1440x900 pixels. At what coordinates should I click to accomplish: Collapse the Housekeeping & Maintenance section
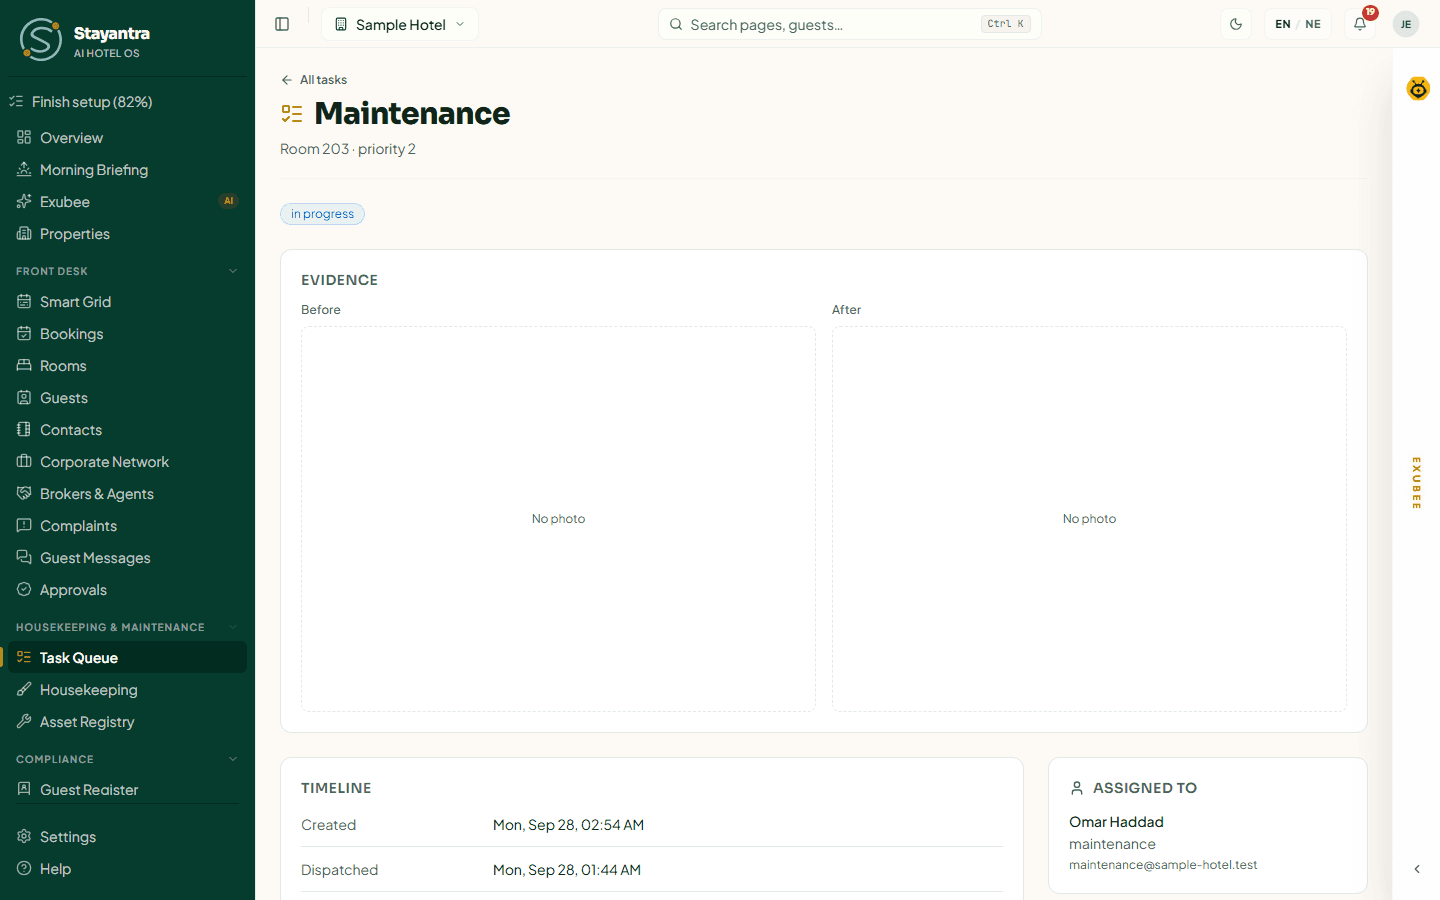coord(233,627)
